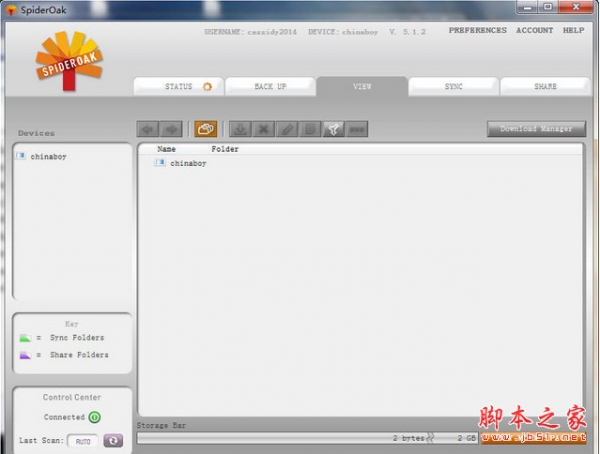600x454 pixels.
Task: Click the green Sync Folders key icon
Action: [x=25, y=338]
